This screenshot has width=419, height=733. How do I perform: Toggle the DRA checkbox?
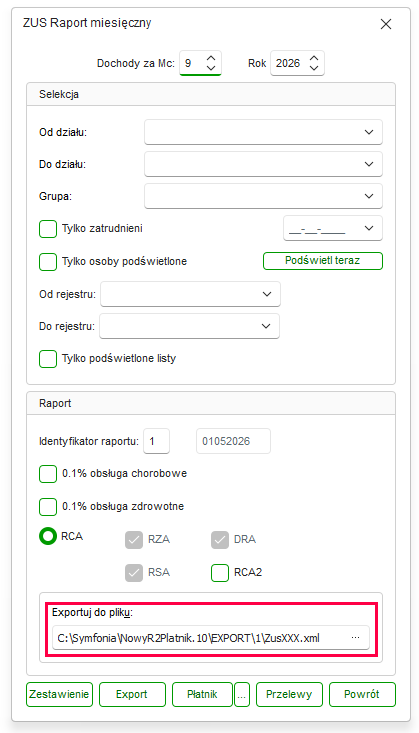[220, 539]
